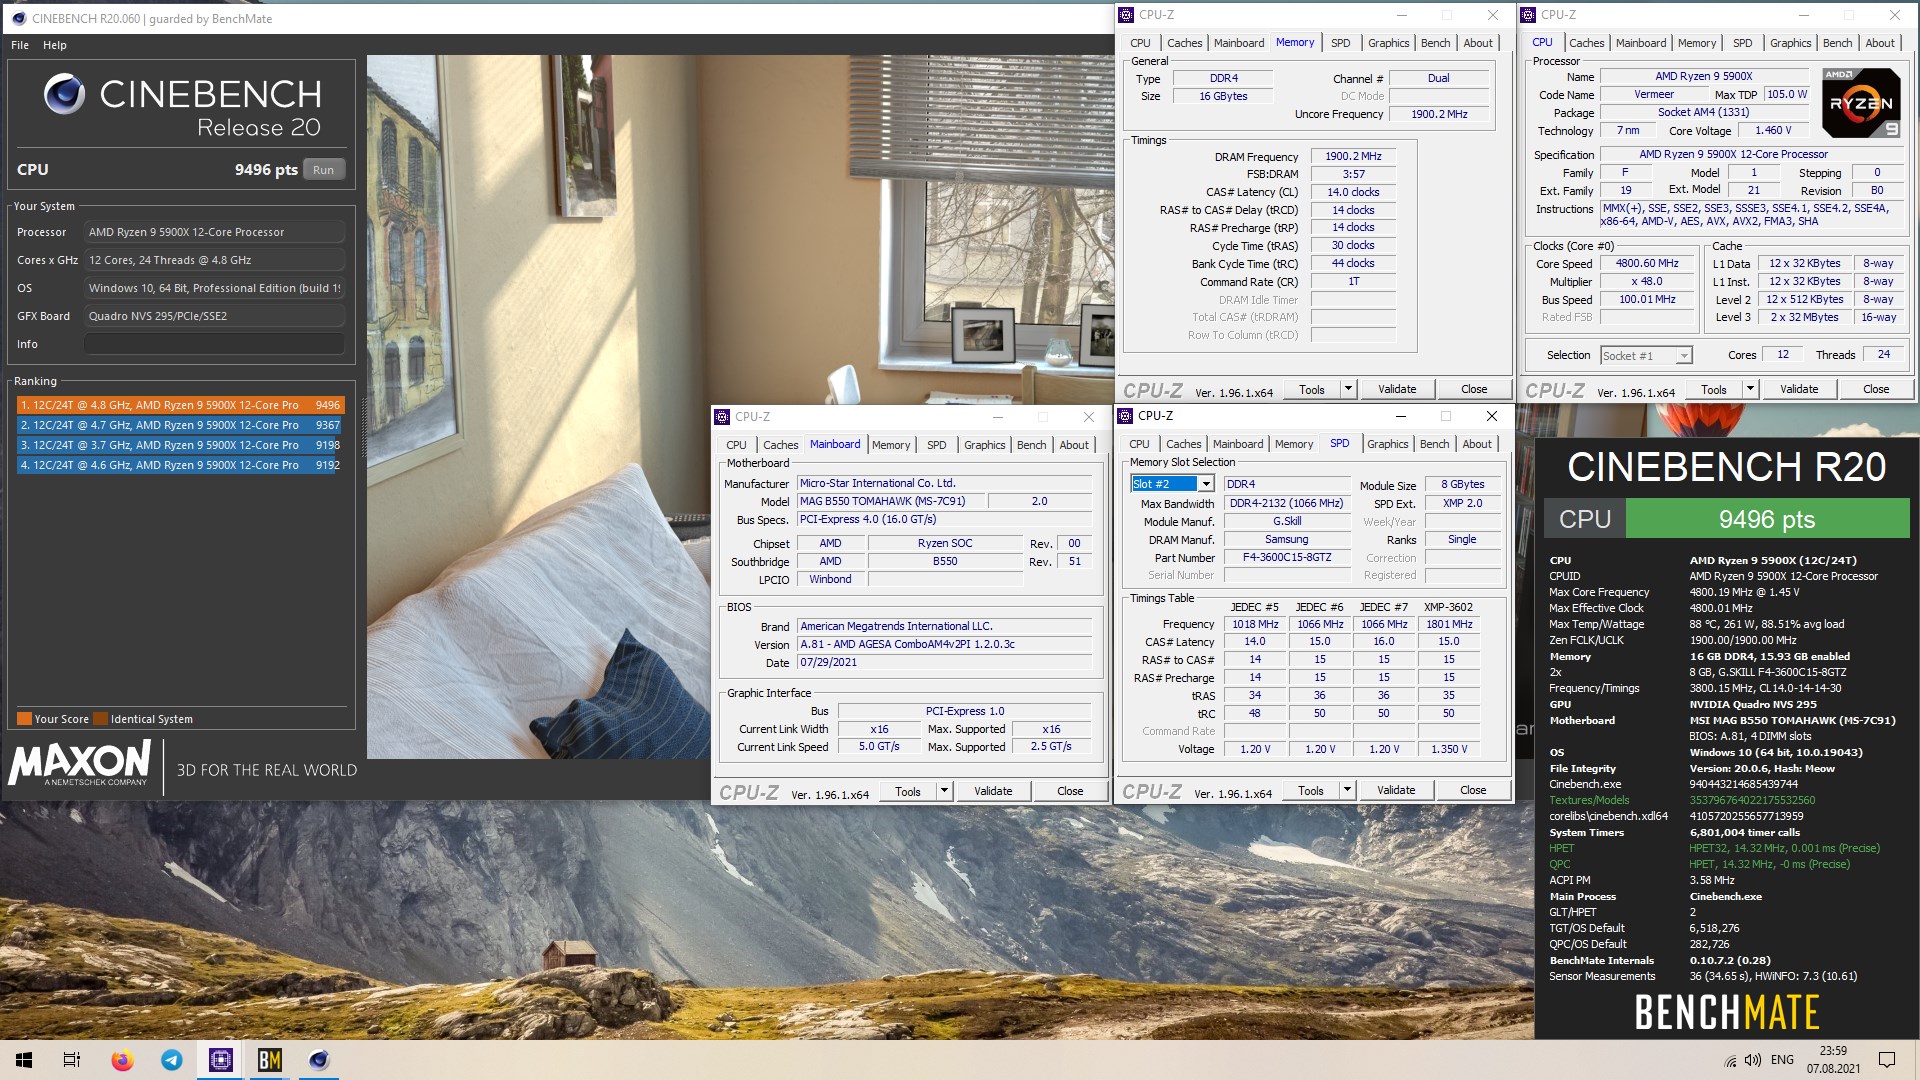This screenshot has width=1920, height=1080.
Task: Click Close in CPU-Z Mainboard window
Action: (1070, 791)
